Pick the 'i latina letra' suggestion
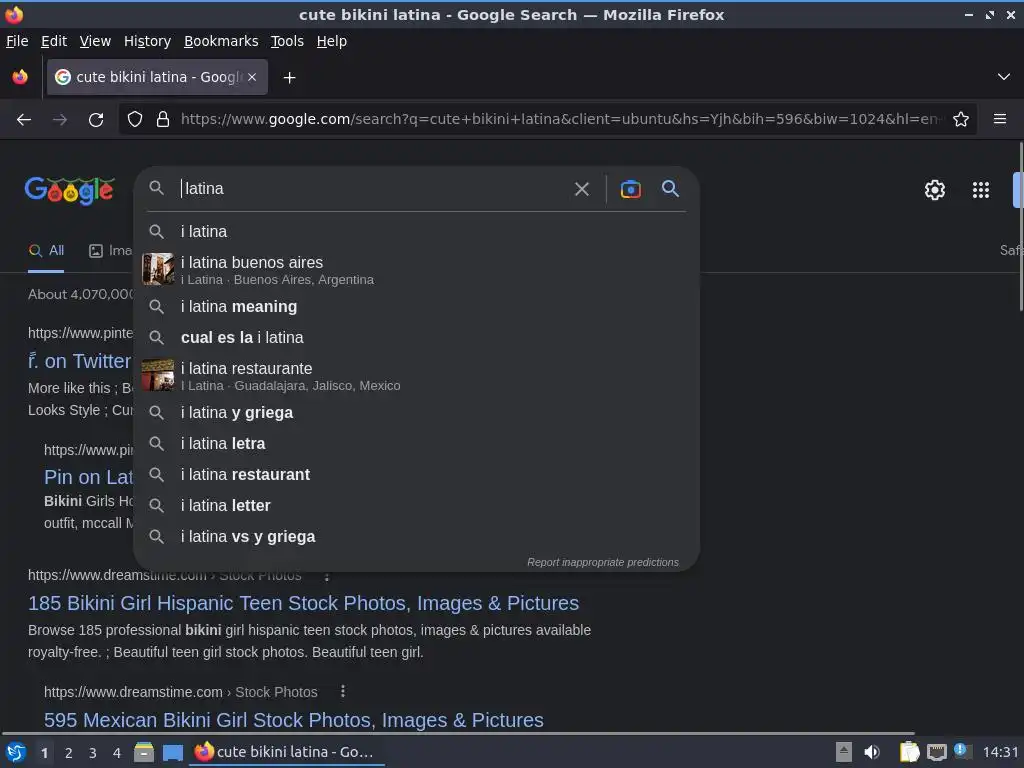This screenshot has width=1024, height=768. point(416,443)
